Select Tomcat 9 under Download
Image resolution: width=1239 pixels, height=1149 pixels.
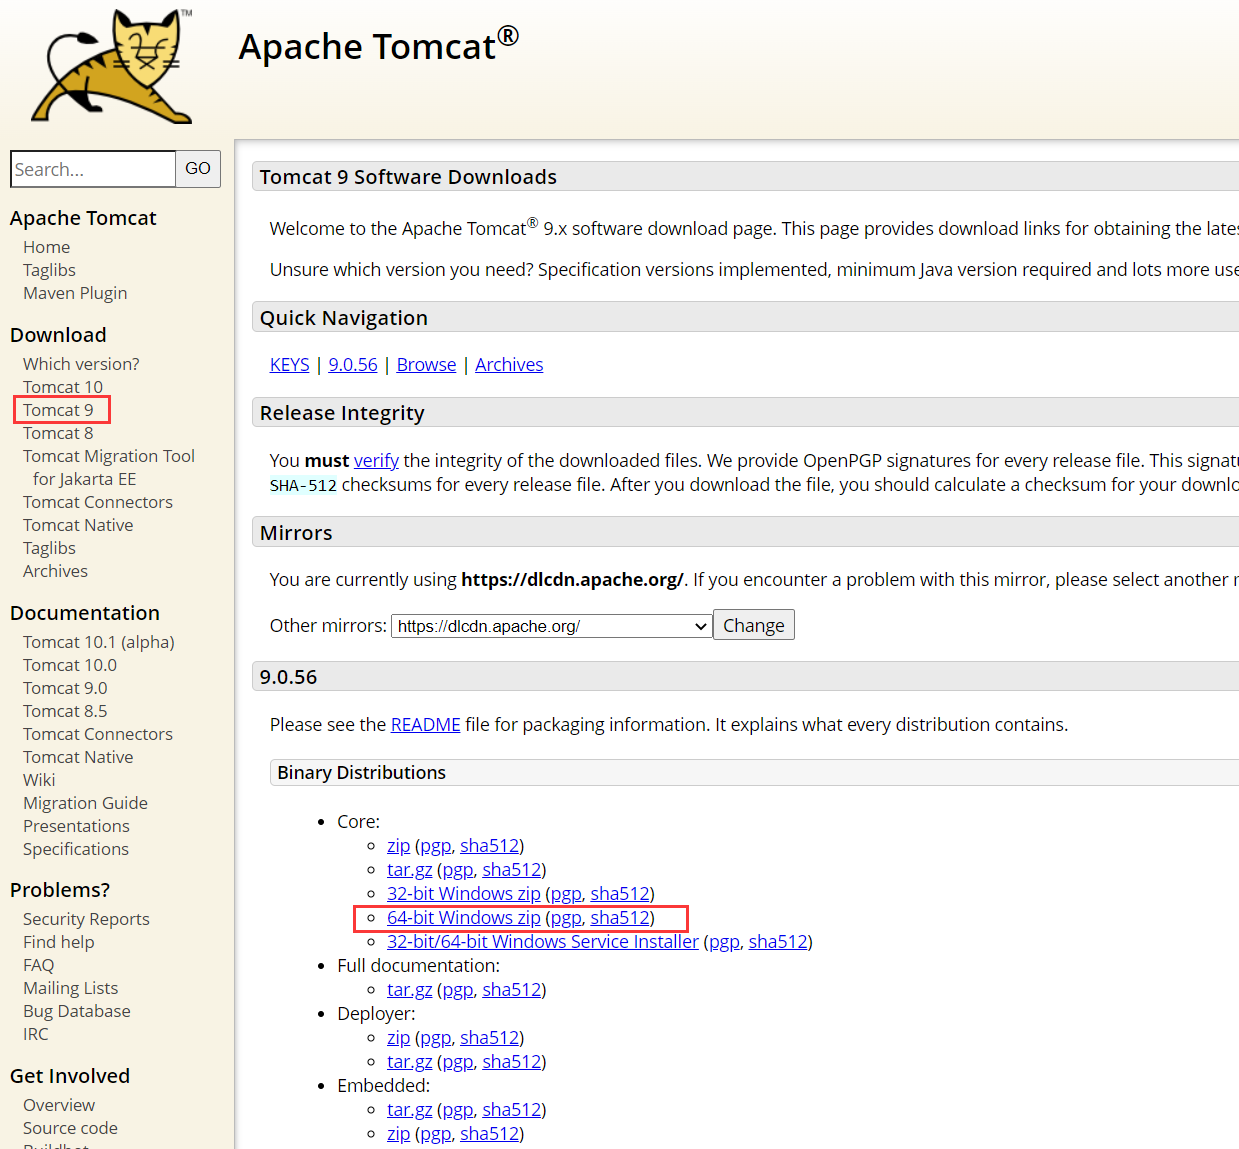[58, 410]
